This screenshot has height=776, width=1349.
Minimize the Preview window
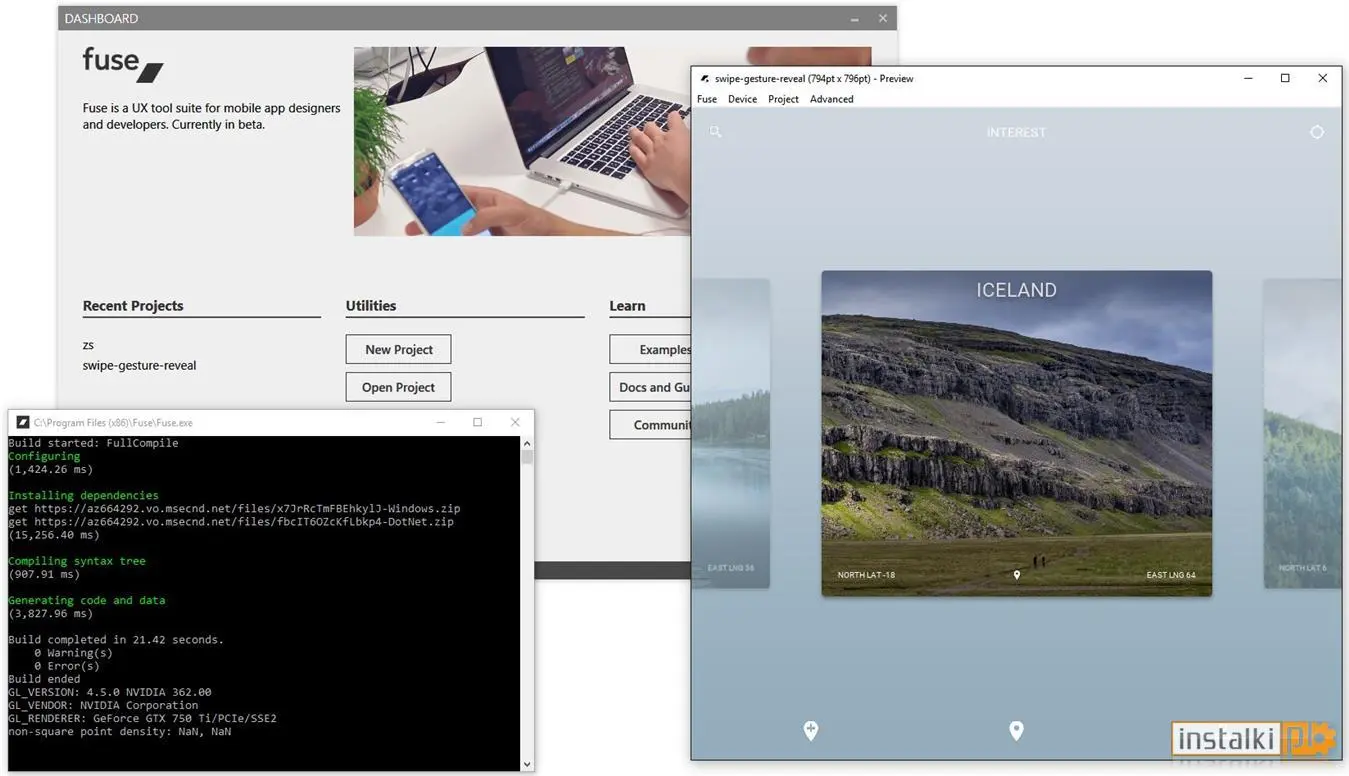coord(1248,78)
